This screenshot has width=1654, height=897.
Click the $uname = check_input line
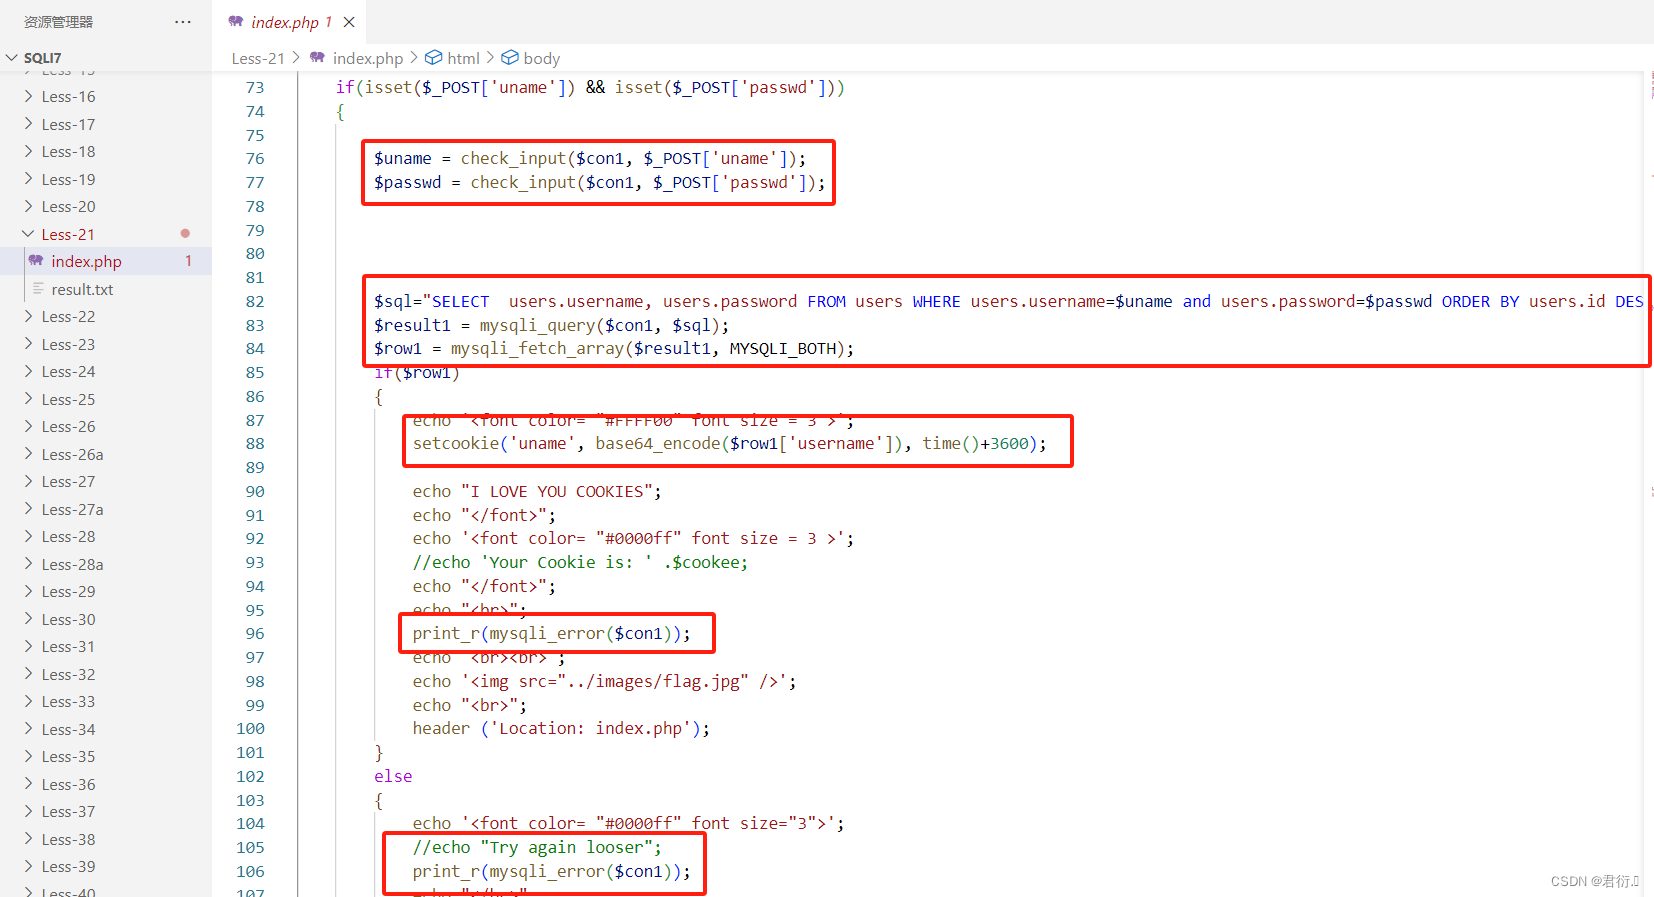point(590,158)
